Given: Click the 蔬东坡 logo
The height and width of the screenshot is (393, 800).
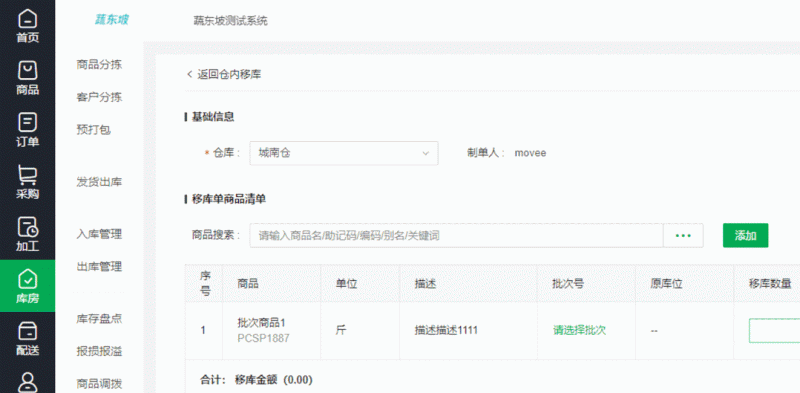Looking at the screenshot, I should point(112,20).
